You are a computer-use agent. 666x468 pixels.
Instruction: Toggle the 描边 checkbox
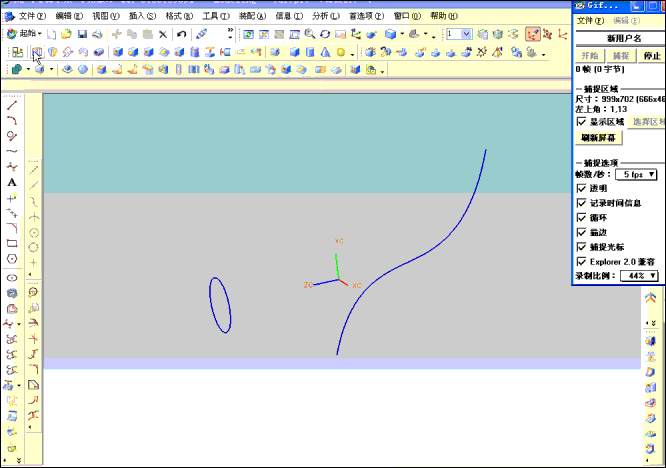tap(582, 232)
